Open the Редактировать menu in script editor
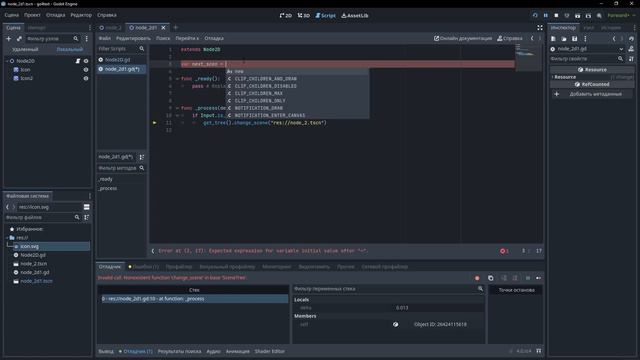 (x=133, y=38)
